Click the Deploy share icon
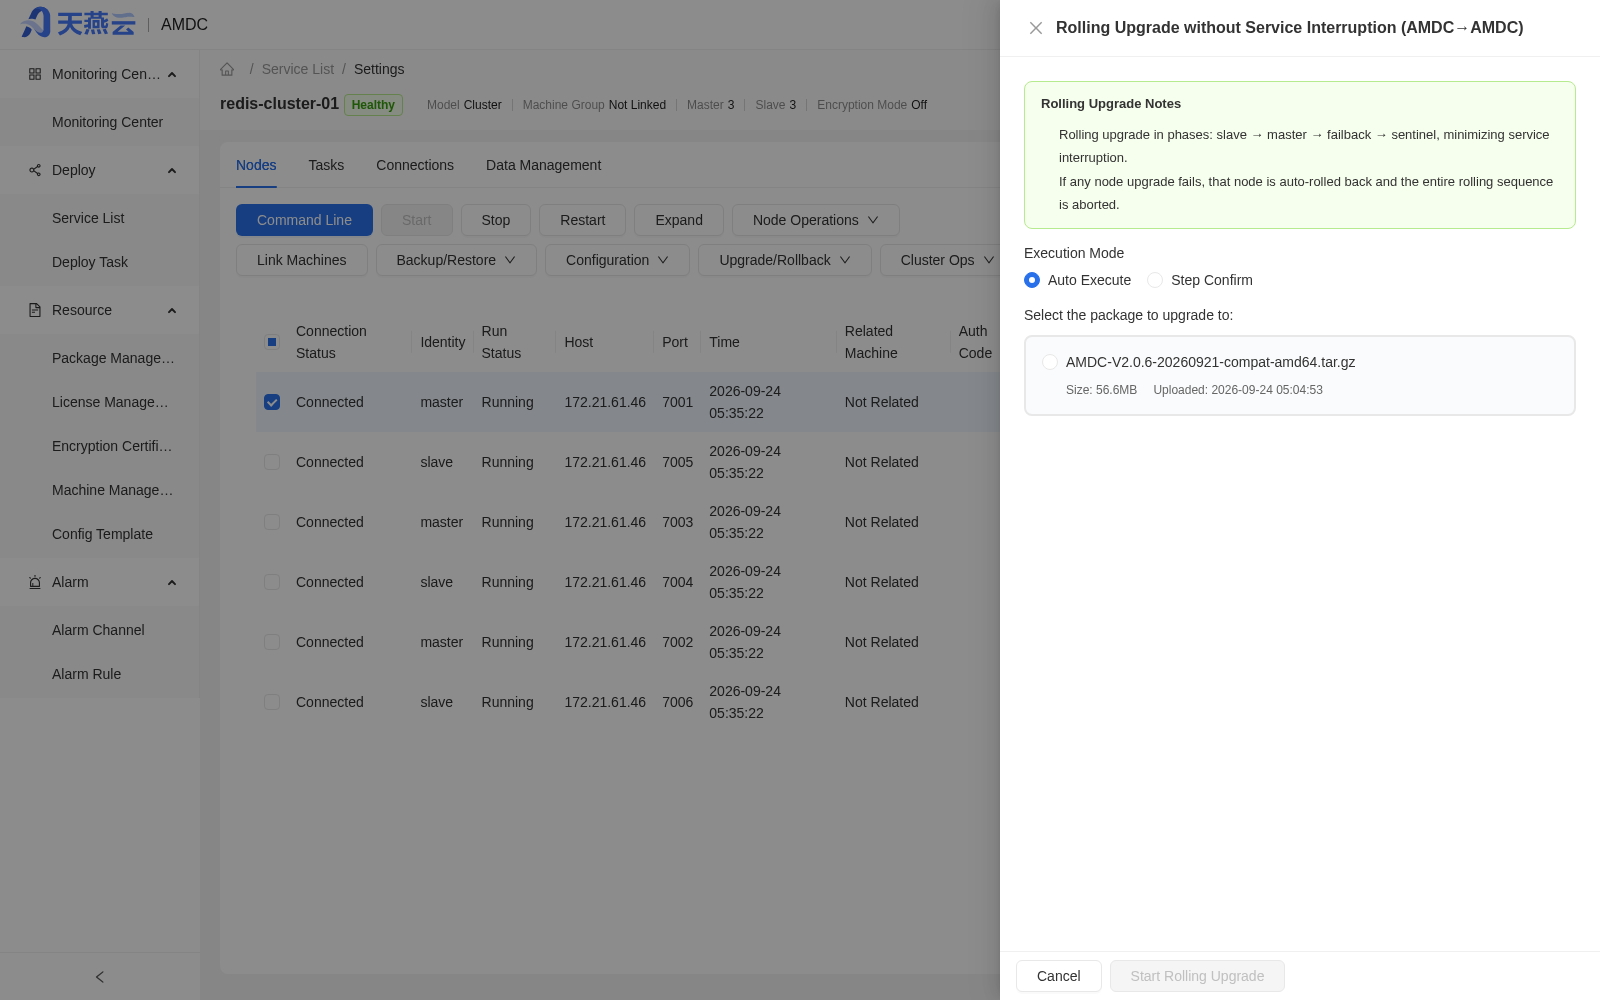The image size is (1600, 1000). pos(35,170)
